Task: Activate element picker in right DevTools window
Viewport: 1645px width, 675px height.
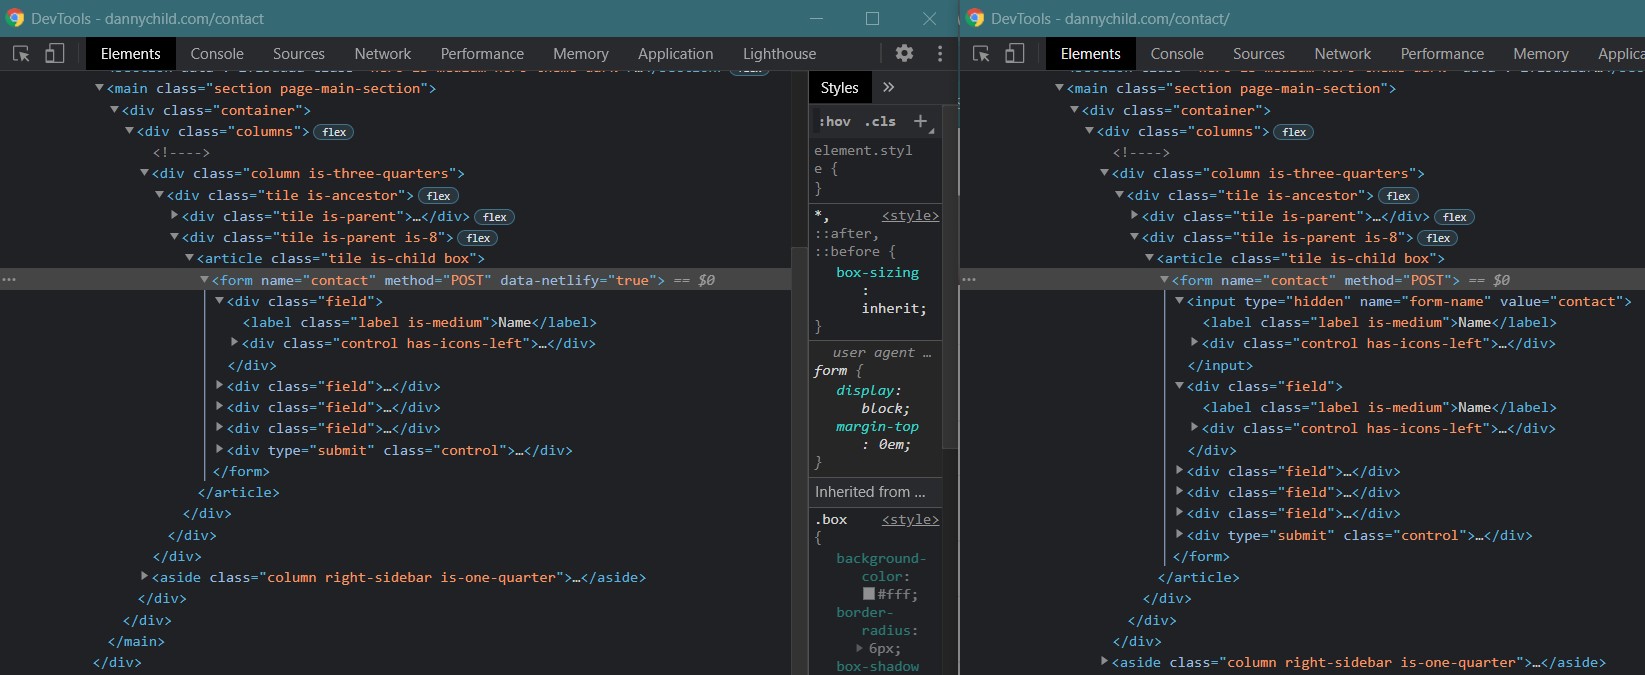Action: 981,54
